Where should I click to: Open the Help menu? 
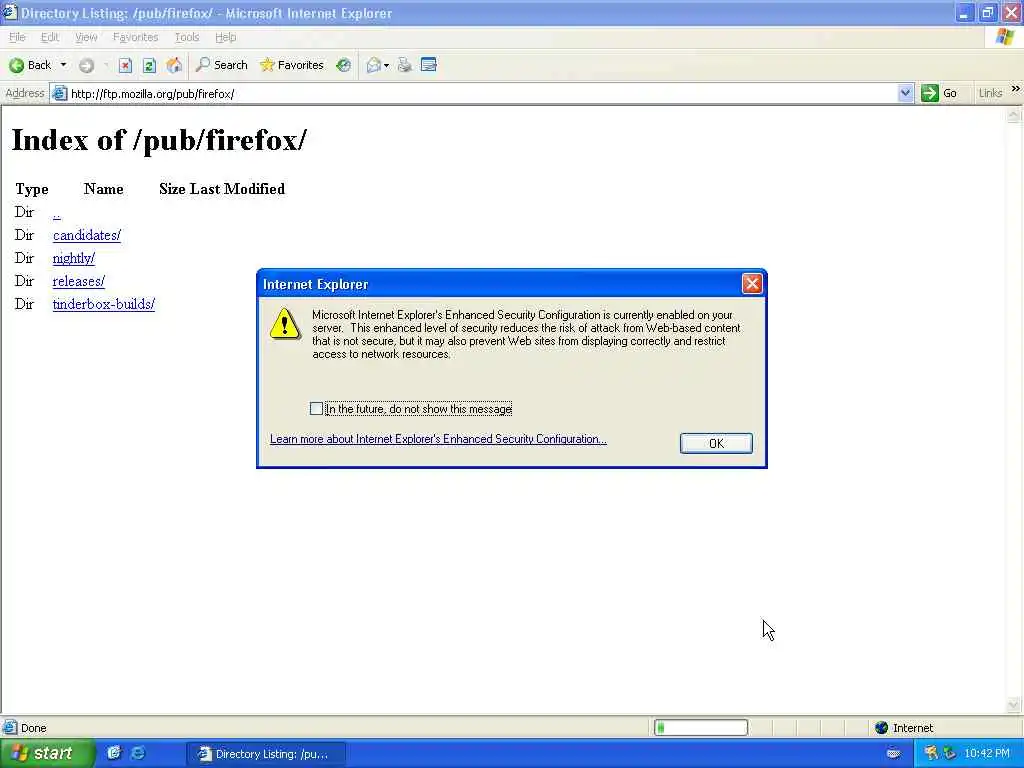pos(225,37)
